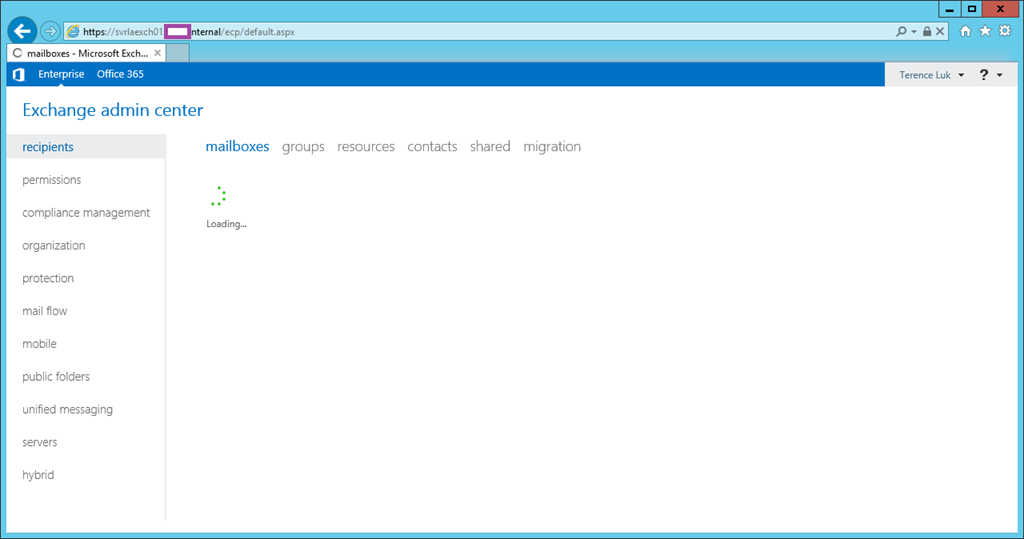Open a new blank browser tab

178,54
